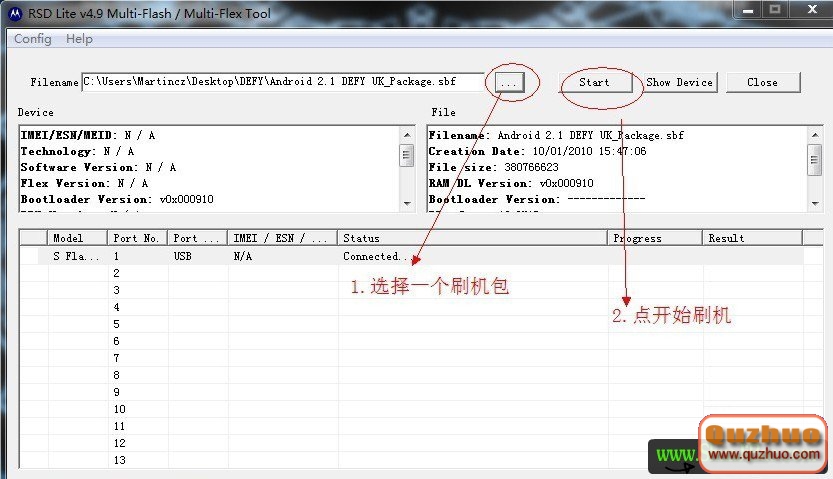Click the Device panel scrollbar thumb
Image resolution: width=833 pixels, height=479 pixels.
406,155
